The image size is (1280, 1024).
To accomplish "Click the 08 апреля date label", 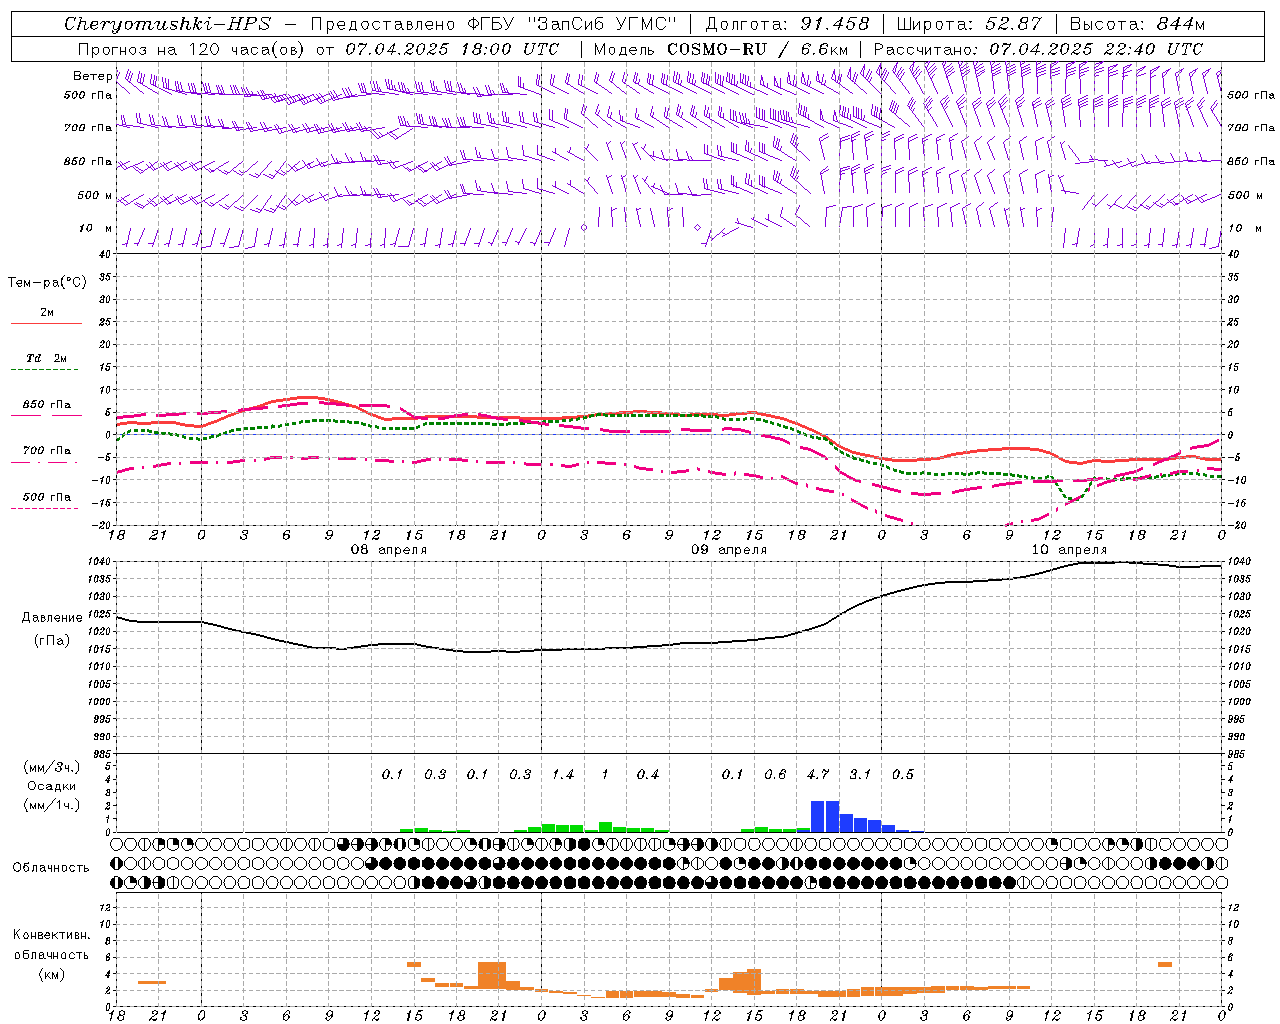I will click(x=389, y=550).
